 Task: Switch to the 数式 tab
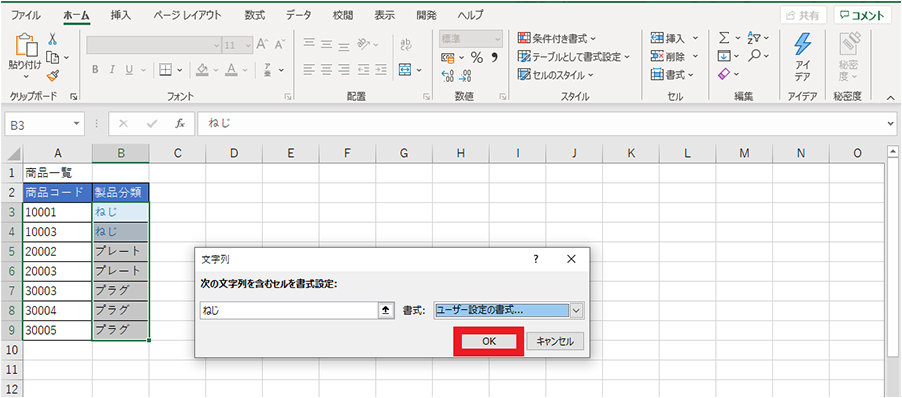(x=254, y=16)
